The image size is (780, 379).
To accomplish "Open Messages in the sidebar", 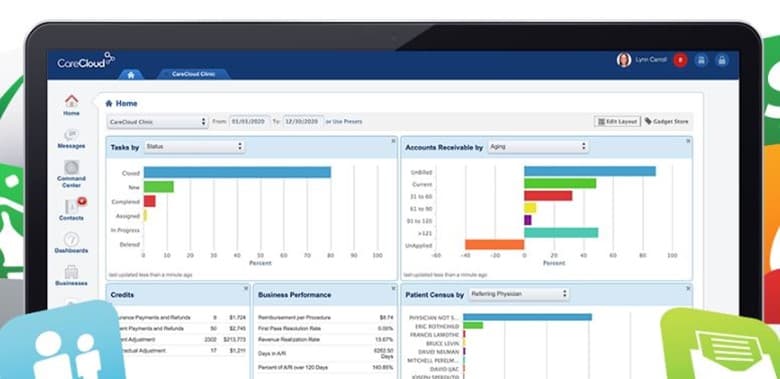I will pos(72,139).
